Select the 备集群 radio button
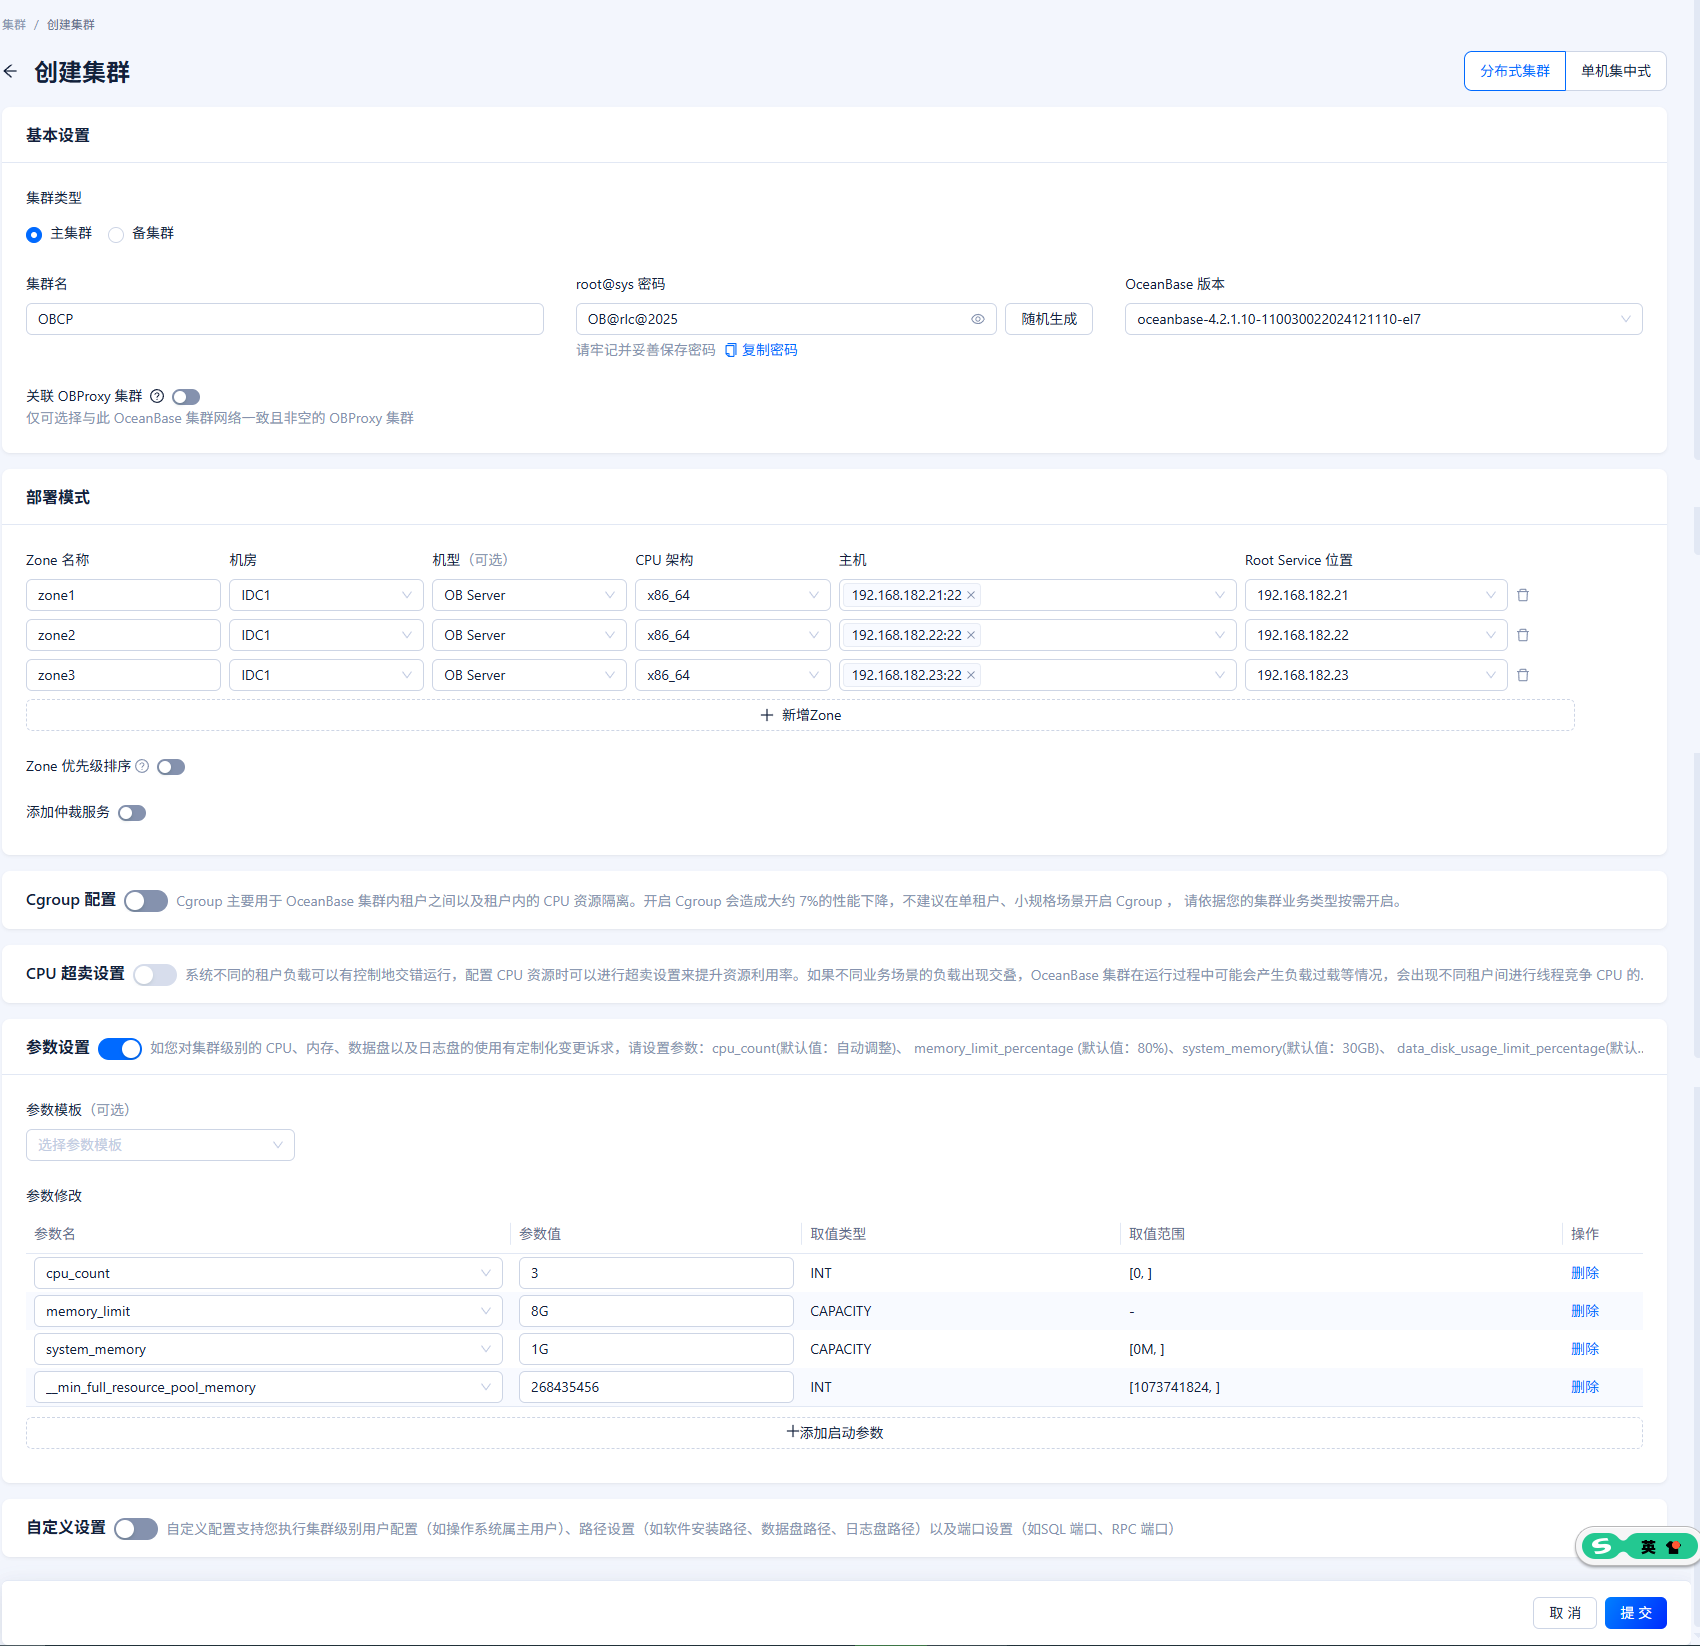Image resolution: width=1700 pixels, height=1646 pixels. tap(116, 234)
